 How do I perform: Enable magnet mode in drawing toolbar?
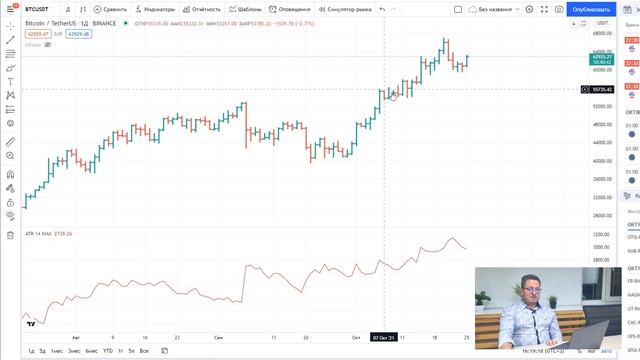[11, 174]
